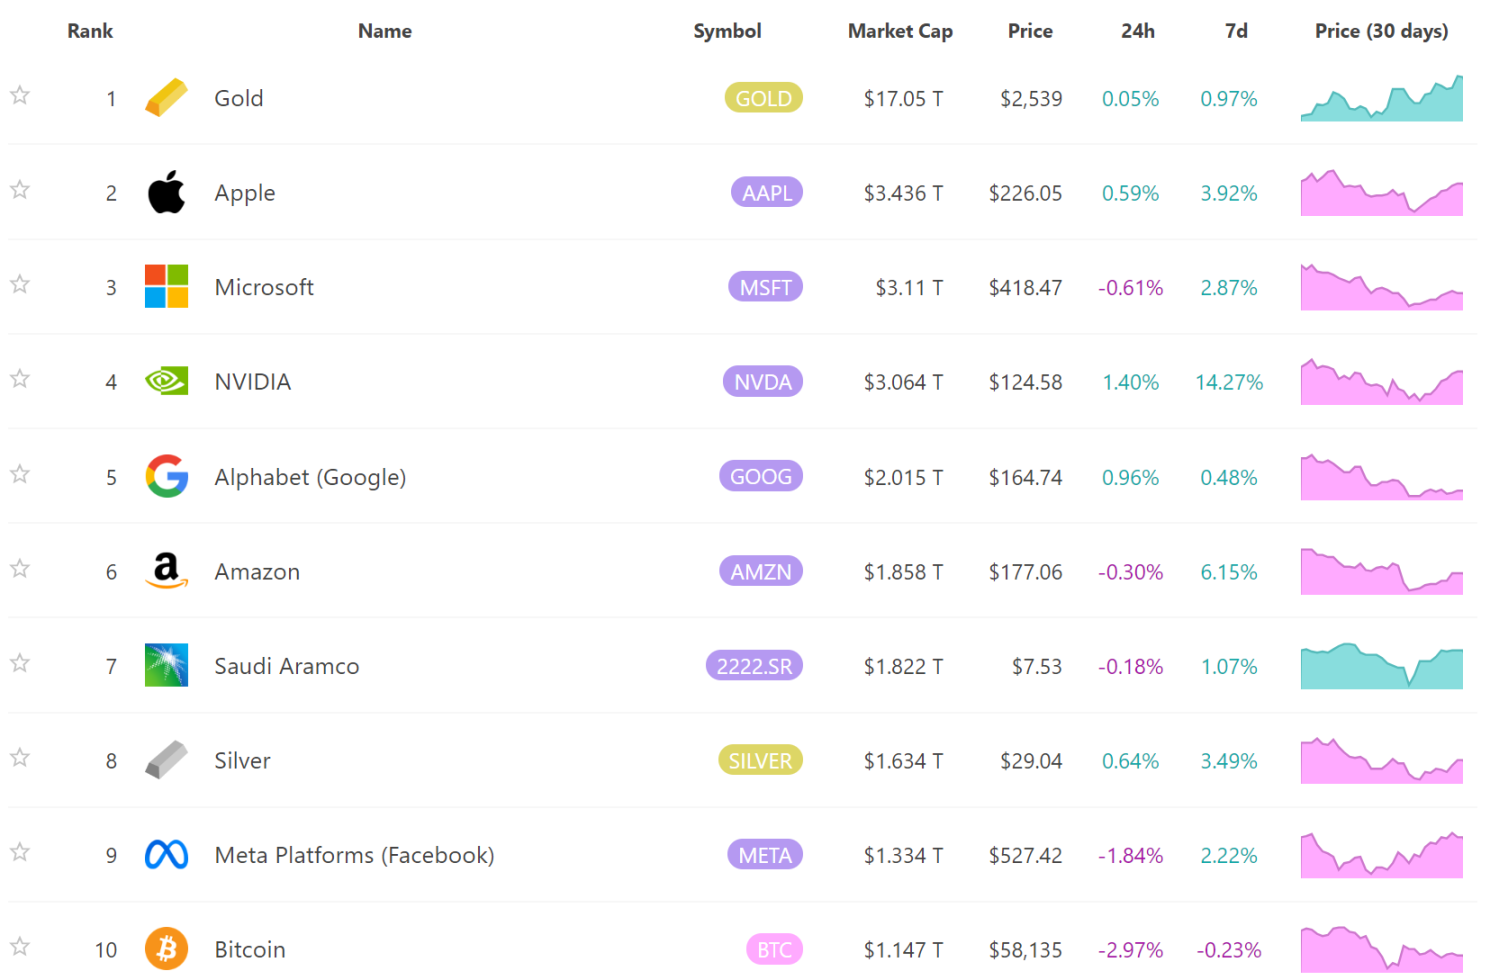1490x980 pixels.
Task: Open Bitcoin's 30-day price sparkline
Action: pyautogui.click(x=1382, y=949)
